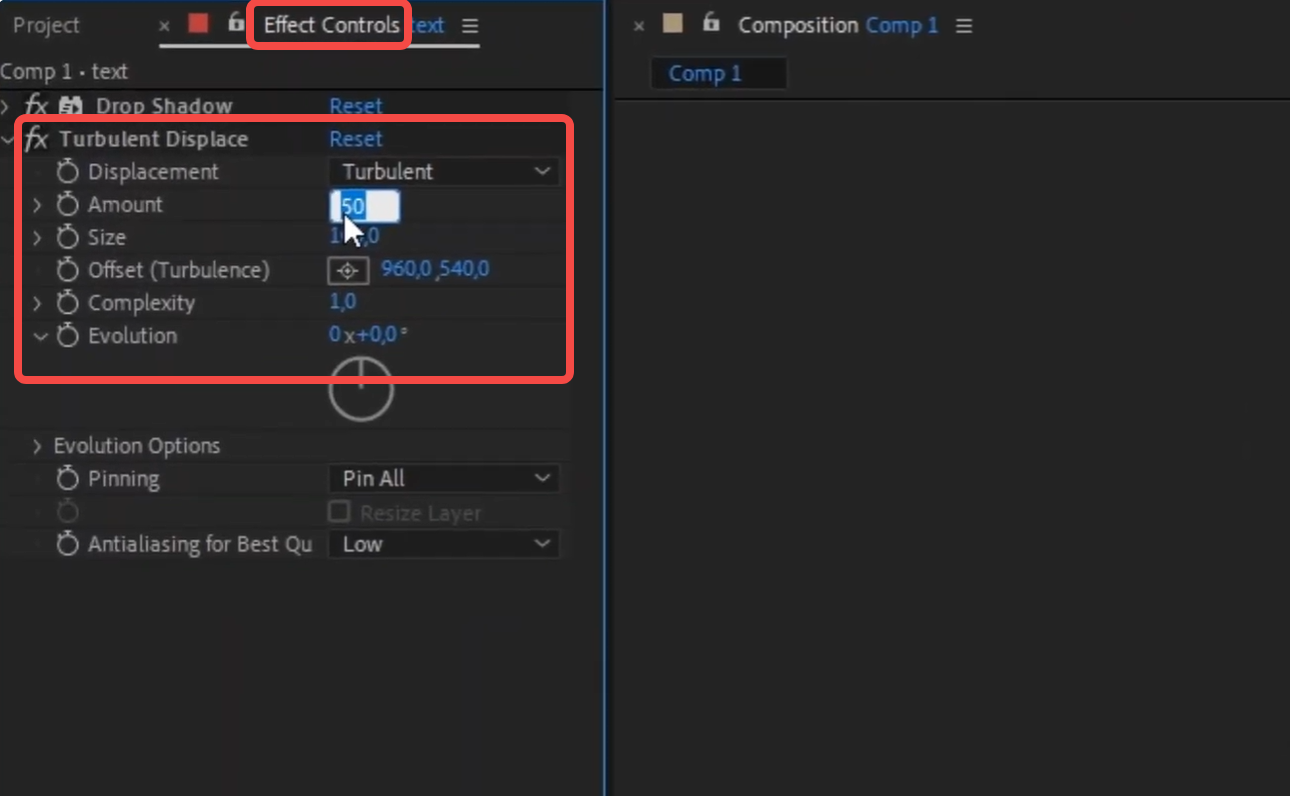
Task: Expand the Amount property
Action: [37, 205]
